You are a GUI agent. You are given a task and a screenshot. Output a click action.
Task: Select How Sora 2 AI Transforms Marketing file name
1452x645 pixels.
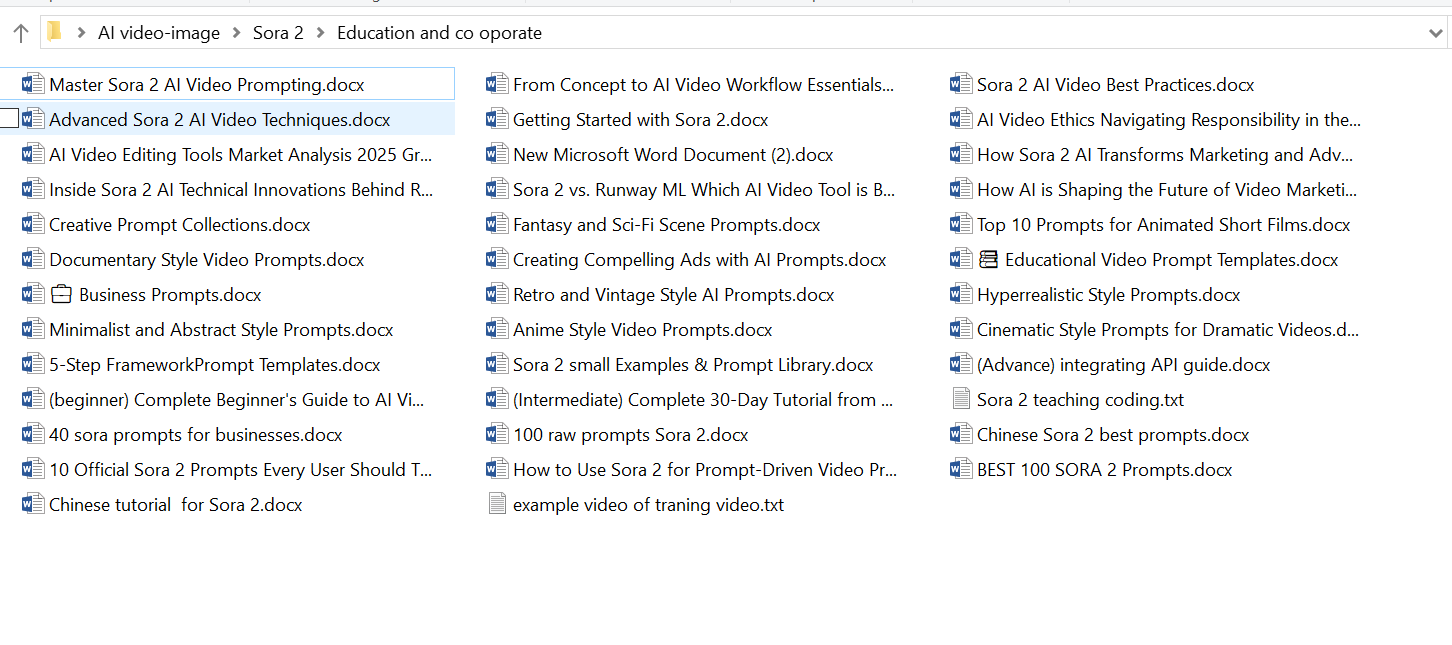click(x=1165, y=155)
